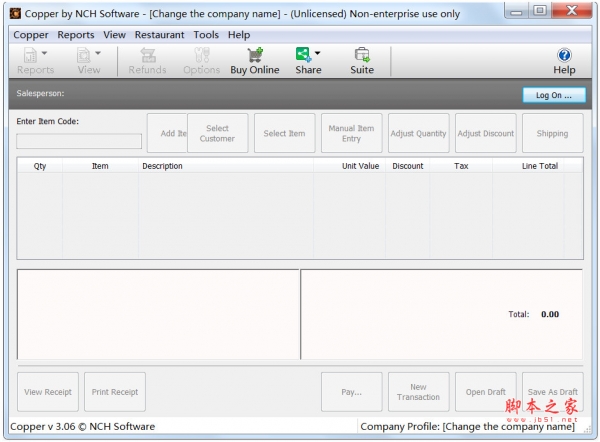The image size is (600, 442).
Task: Click the Qty column header
Action: tap(40, 166)
